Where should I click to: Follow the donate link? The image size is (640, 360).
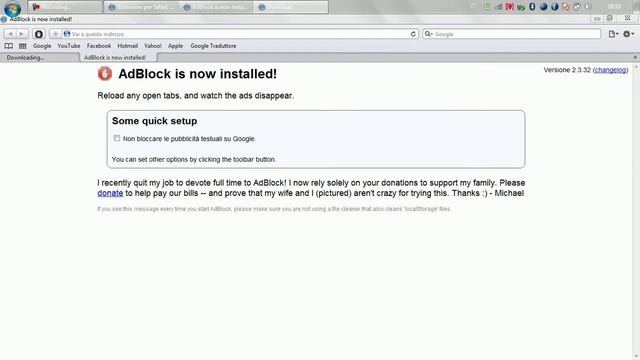tap(110, 193)
